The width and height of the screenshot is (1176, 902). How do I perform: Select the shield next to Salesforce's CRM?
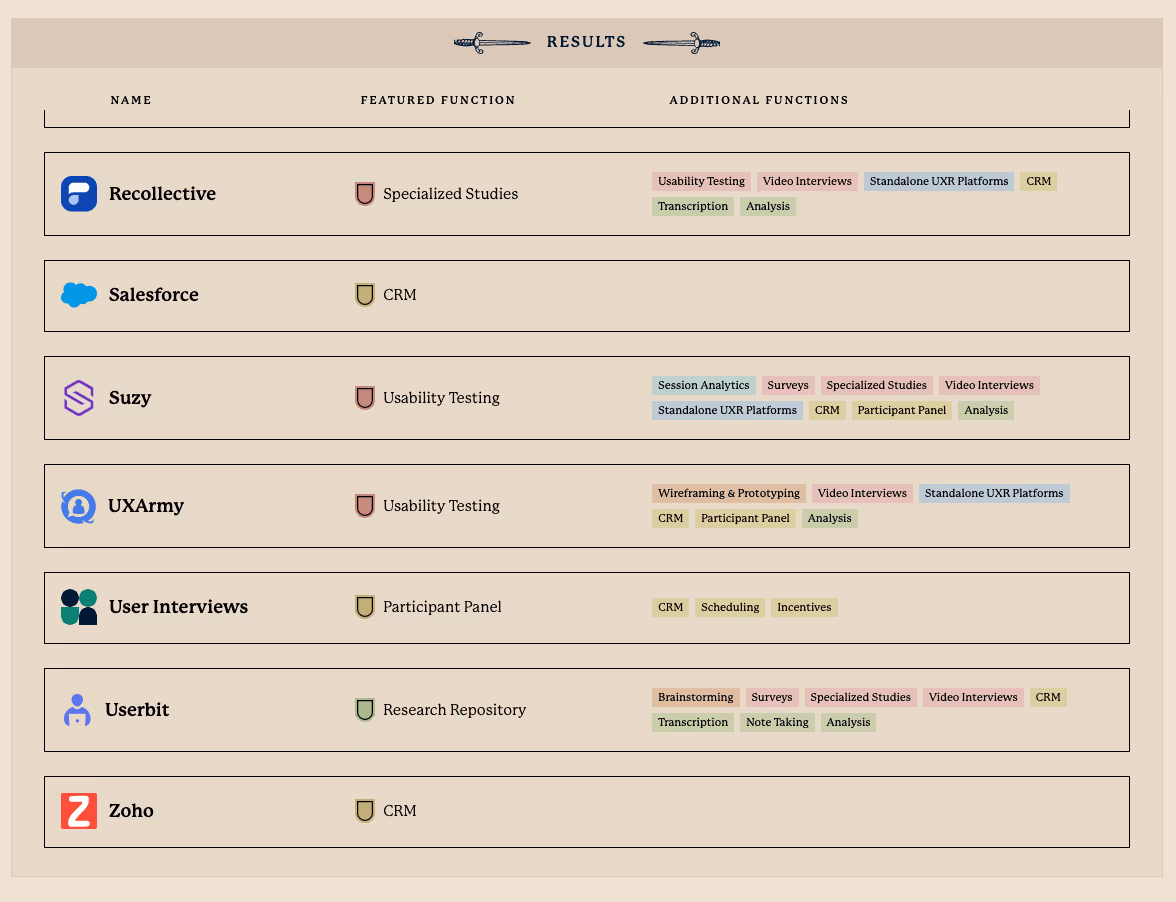[x=364, y=295]
